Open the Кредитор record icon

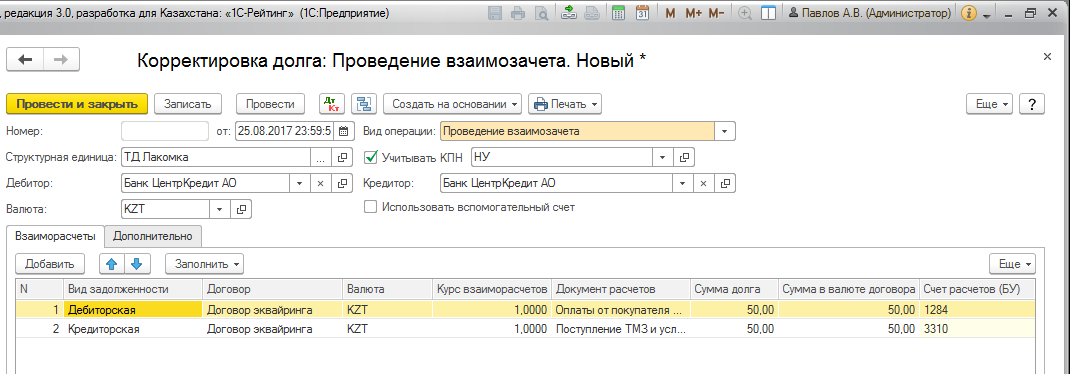(x=725, y=184)
